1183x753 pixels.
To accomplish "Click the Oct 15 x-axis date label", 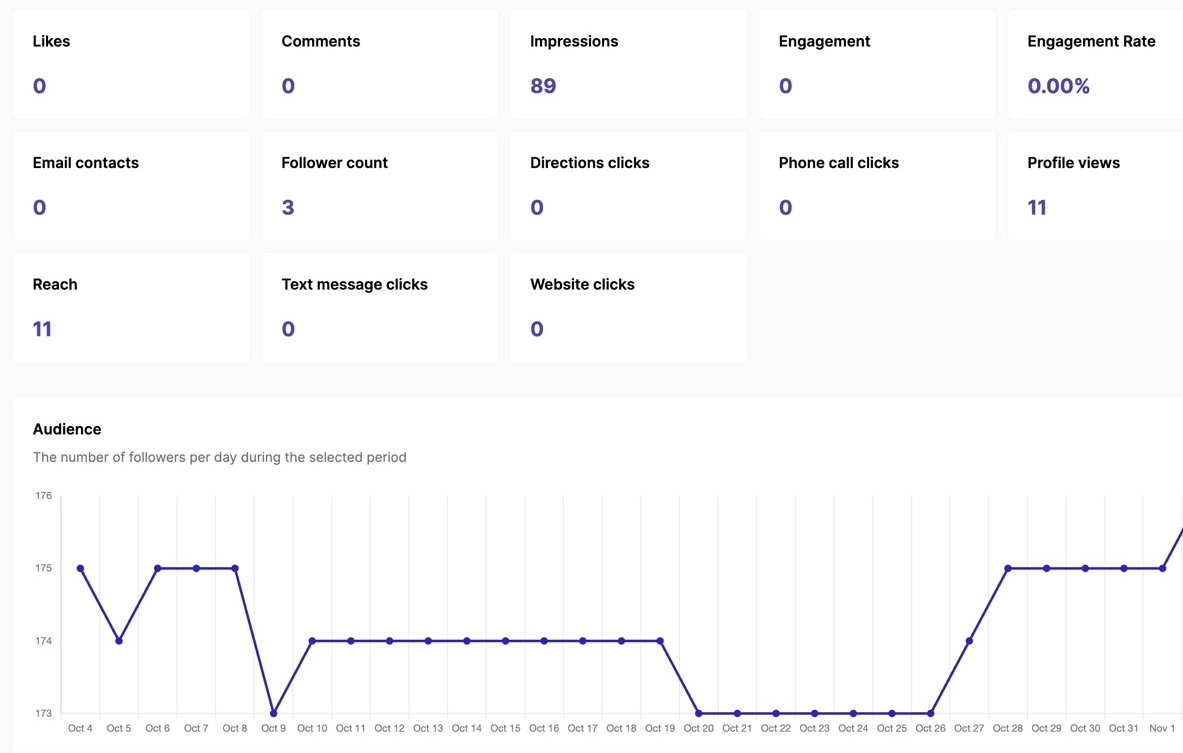I will [505, 728].
